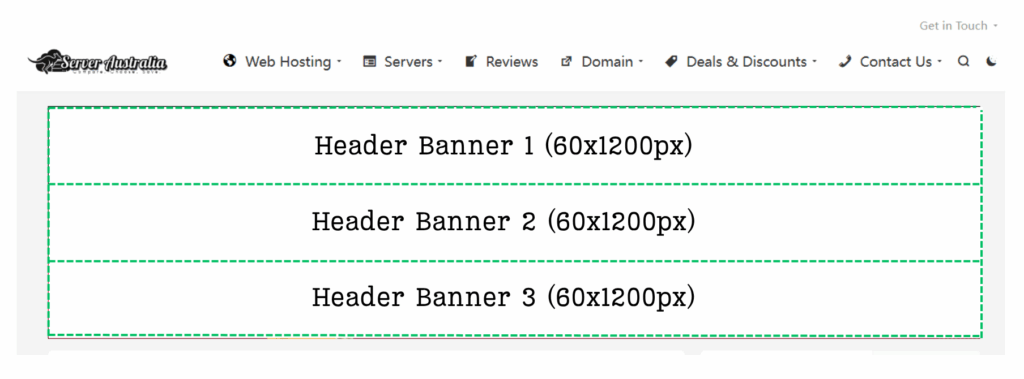
Task: Click the Header Banner 2 ad slot
Action: point(515,223)
